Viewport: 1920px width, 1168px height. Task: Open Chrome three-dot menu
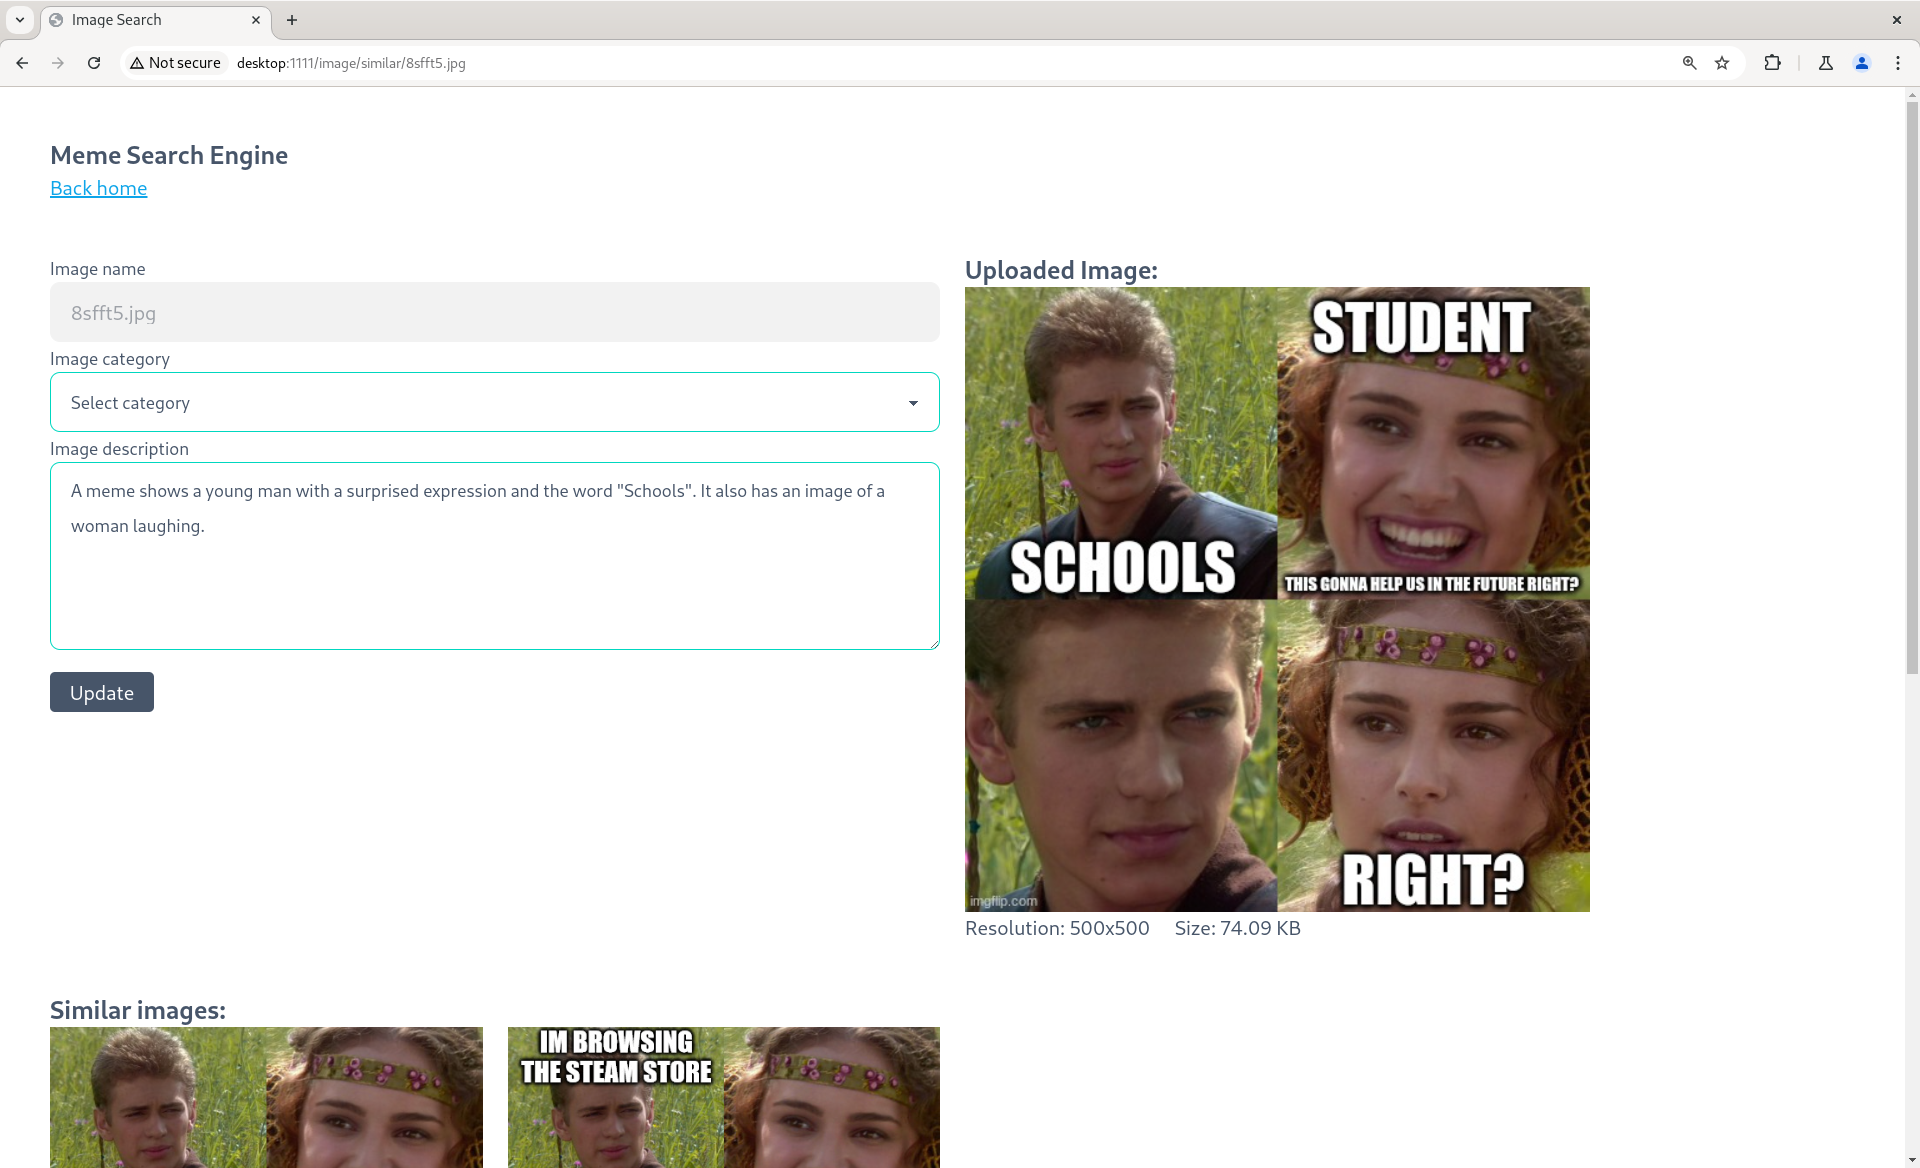pyautogui.click(x=1897, y=63)
